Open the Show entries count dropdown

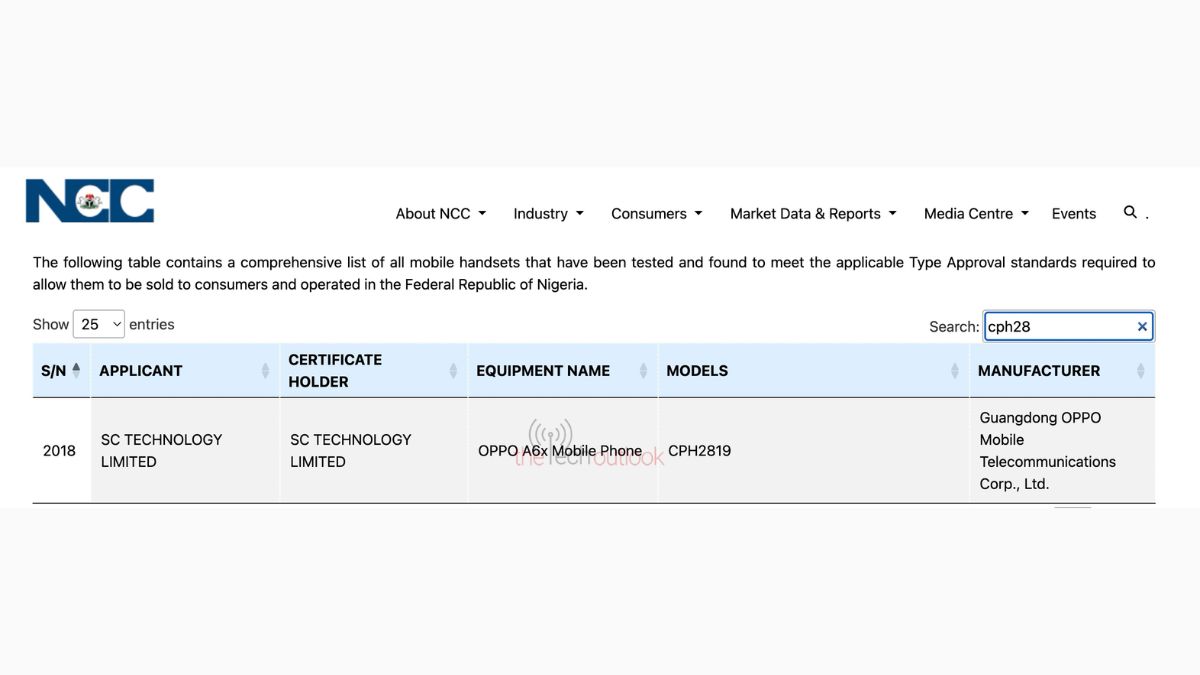(98, 324)
